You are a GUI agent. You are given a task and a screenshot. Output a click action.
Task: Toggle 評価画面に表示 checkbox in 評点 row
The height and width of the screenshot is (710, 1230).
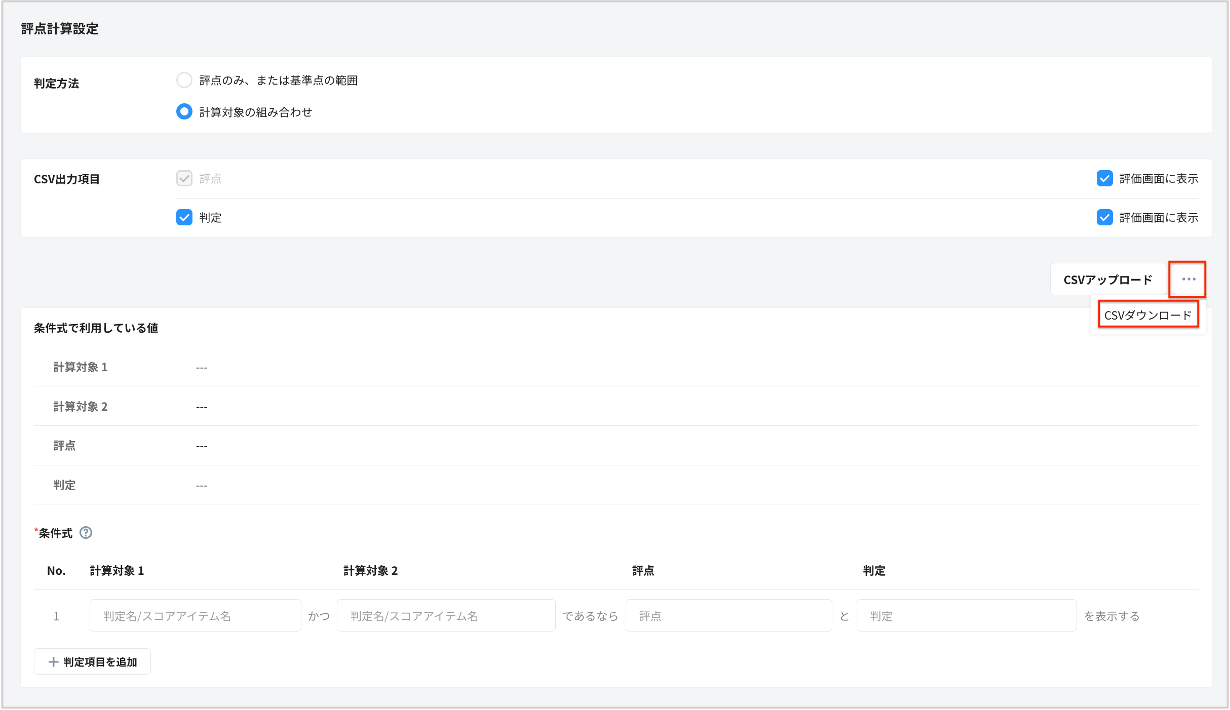(x=1105, y=179)
